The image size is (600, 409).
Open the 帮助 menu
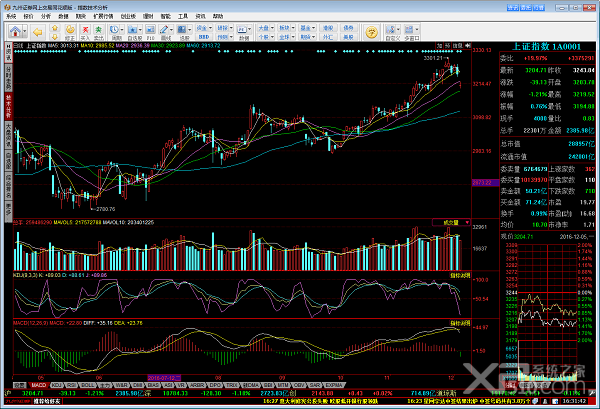coord(218,16)
